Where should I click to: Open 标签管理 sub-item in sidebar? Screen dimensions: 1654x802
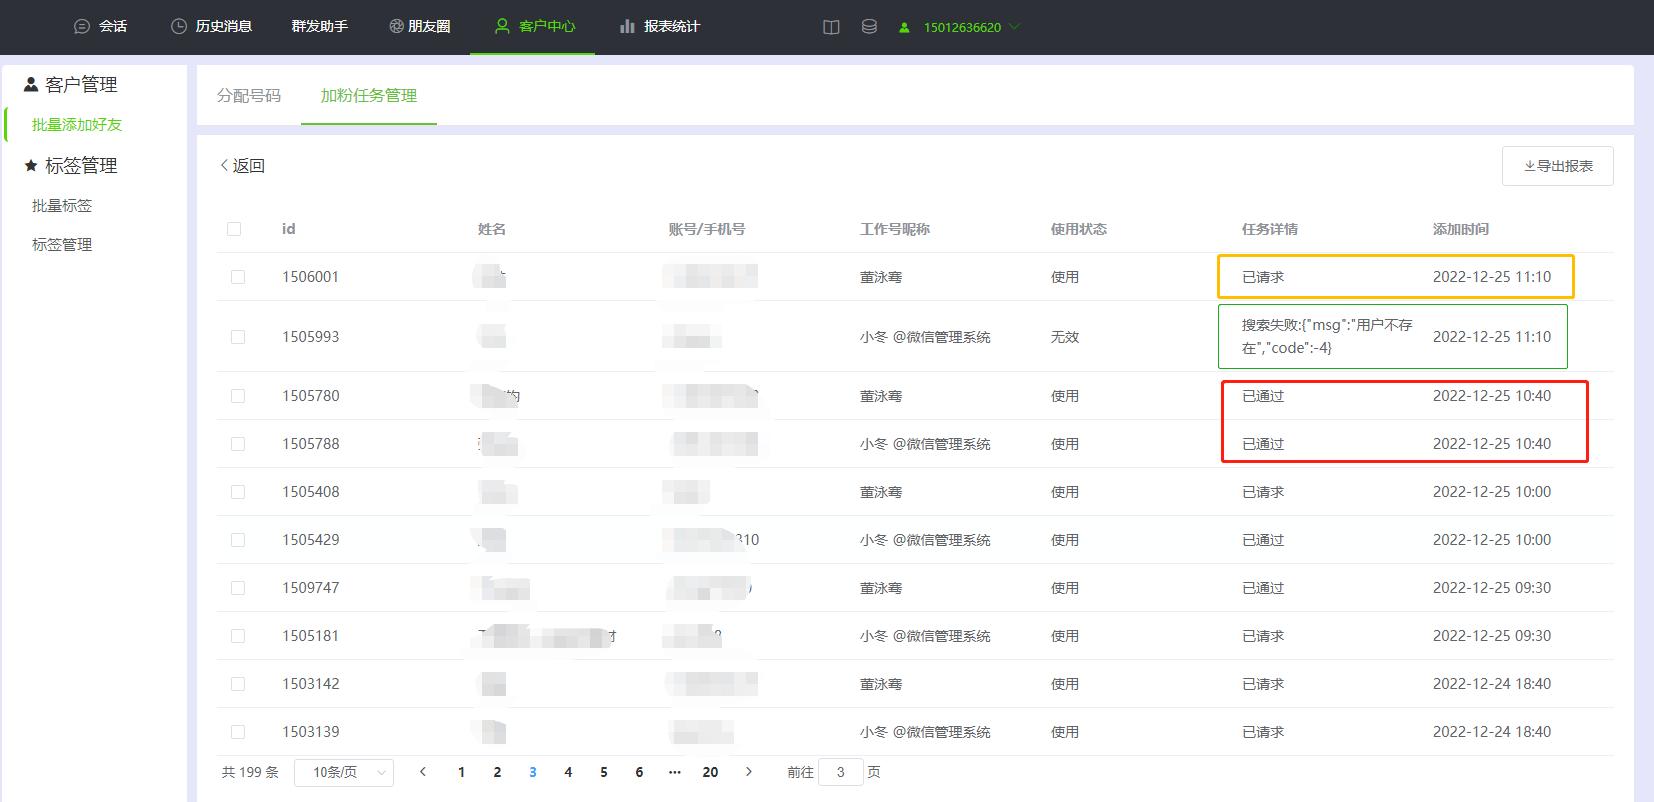point(62,245)
